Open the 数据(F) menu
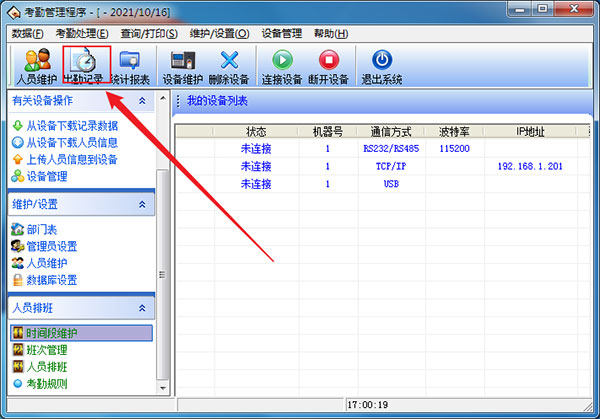Image resolution: width=600 pixels, height=419 pixels. point(28,34)
